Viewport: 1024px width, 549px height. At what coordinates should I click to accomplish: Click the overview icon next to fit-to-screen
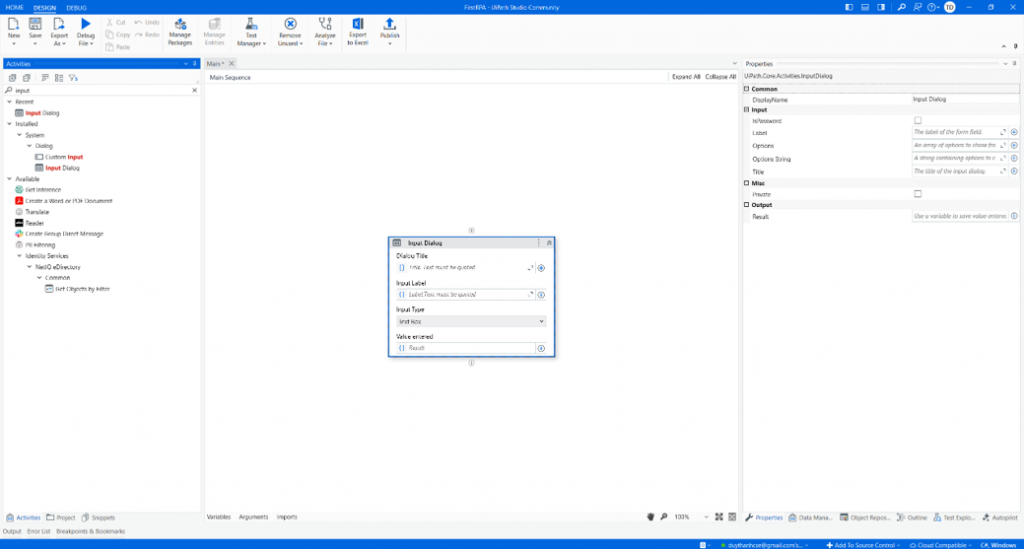[x=732, y=517]
